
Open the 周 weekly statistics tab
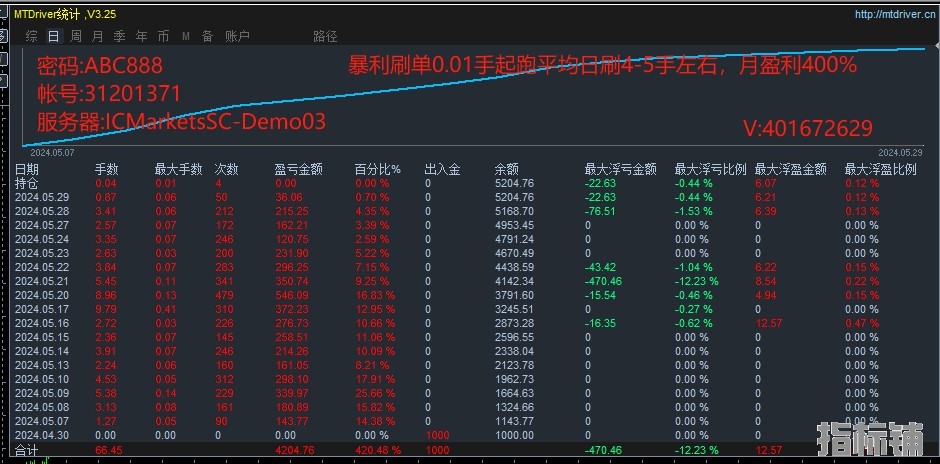(75, 36)
